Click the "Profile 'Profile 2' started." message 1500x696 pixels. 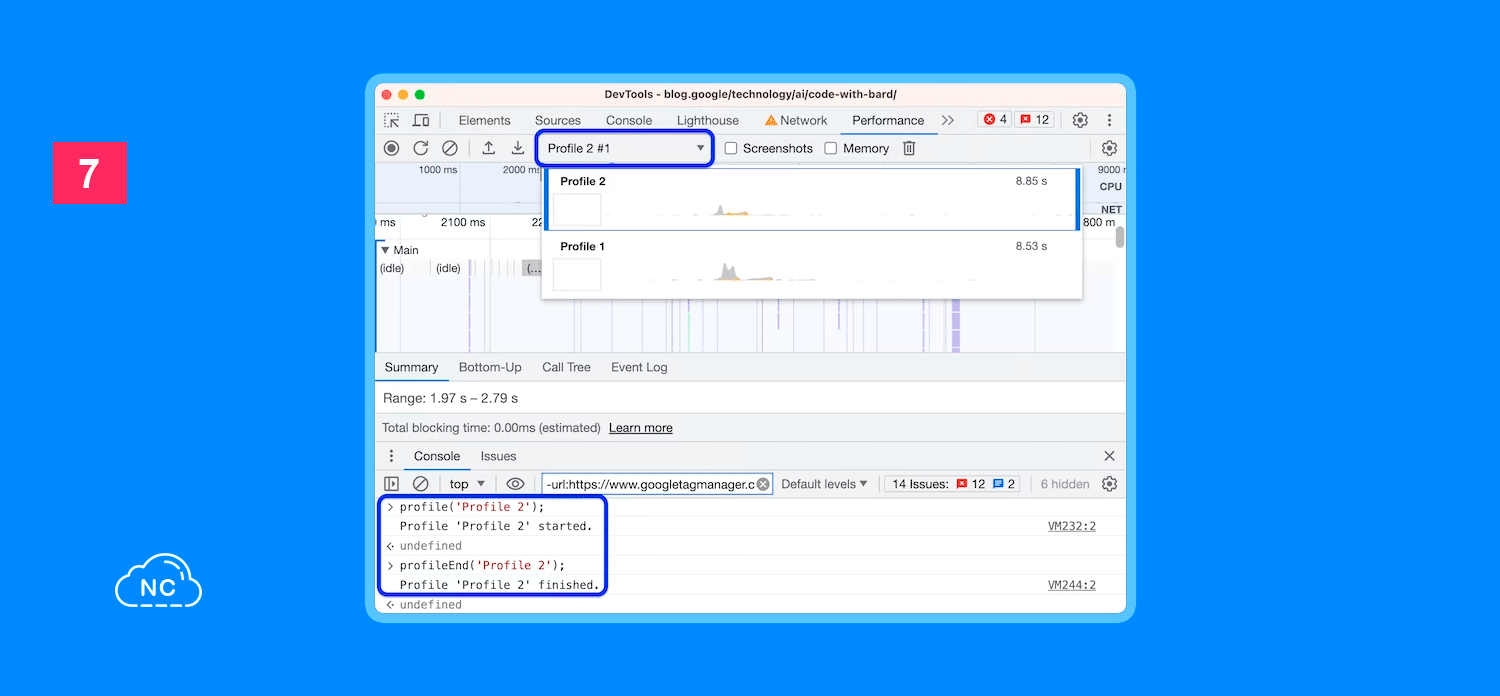click(x=496, y=526)
